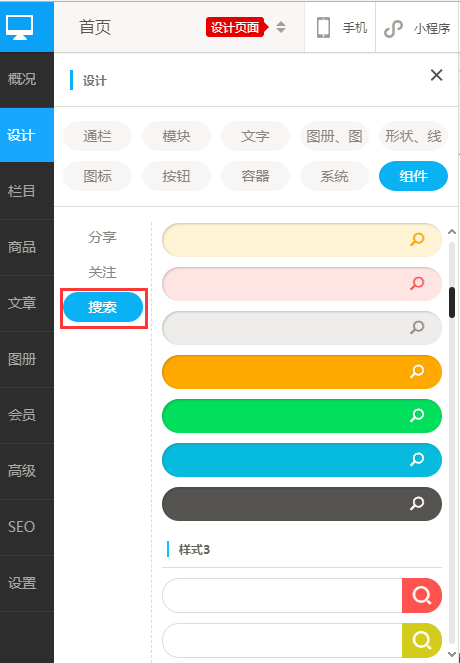The height and width of the screenshot is (663, 460).
Task: Click input field of red-button search style
Action: pyautogui.click(x=282, y=595)
